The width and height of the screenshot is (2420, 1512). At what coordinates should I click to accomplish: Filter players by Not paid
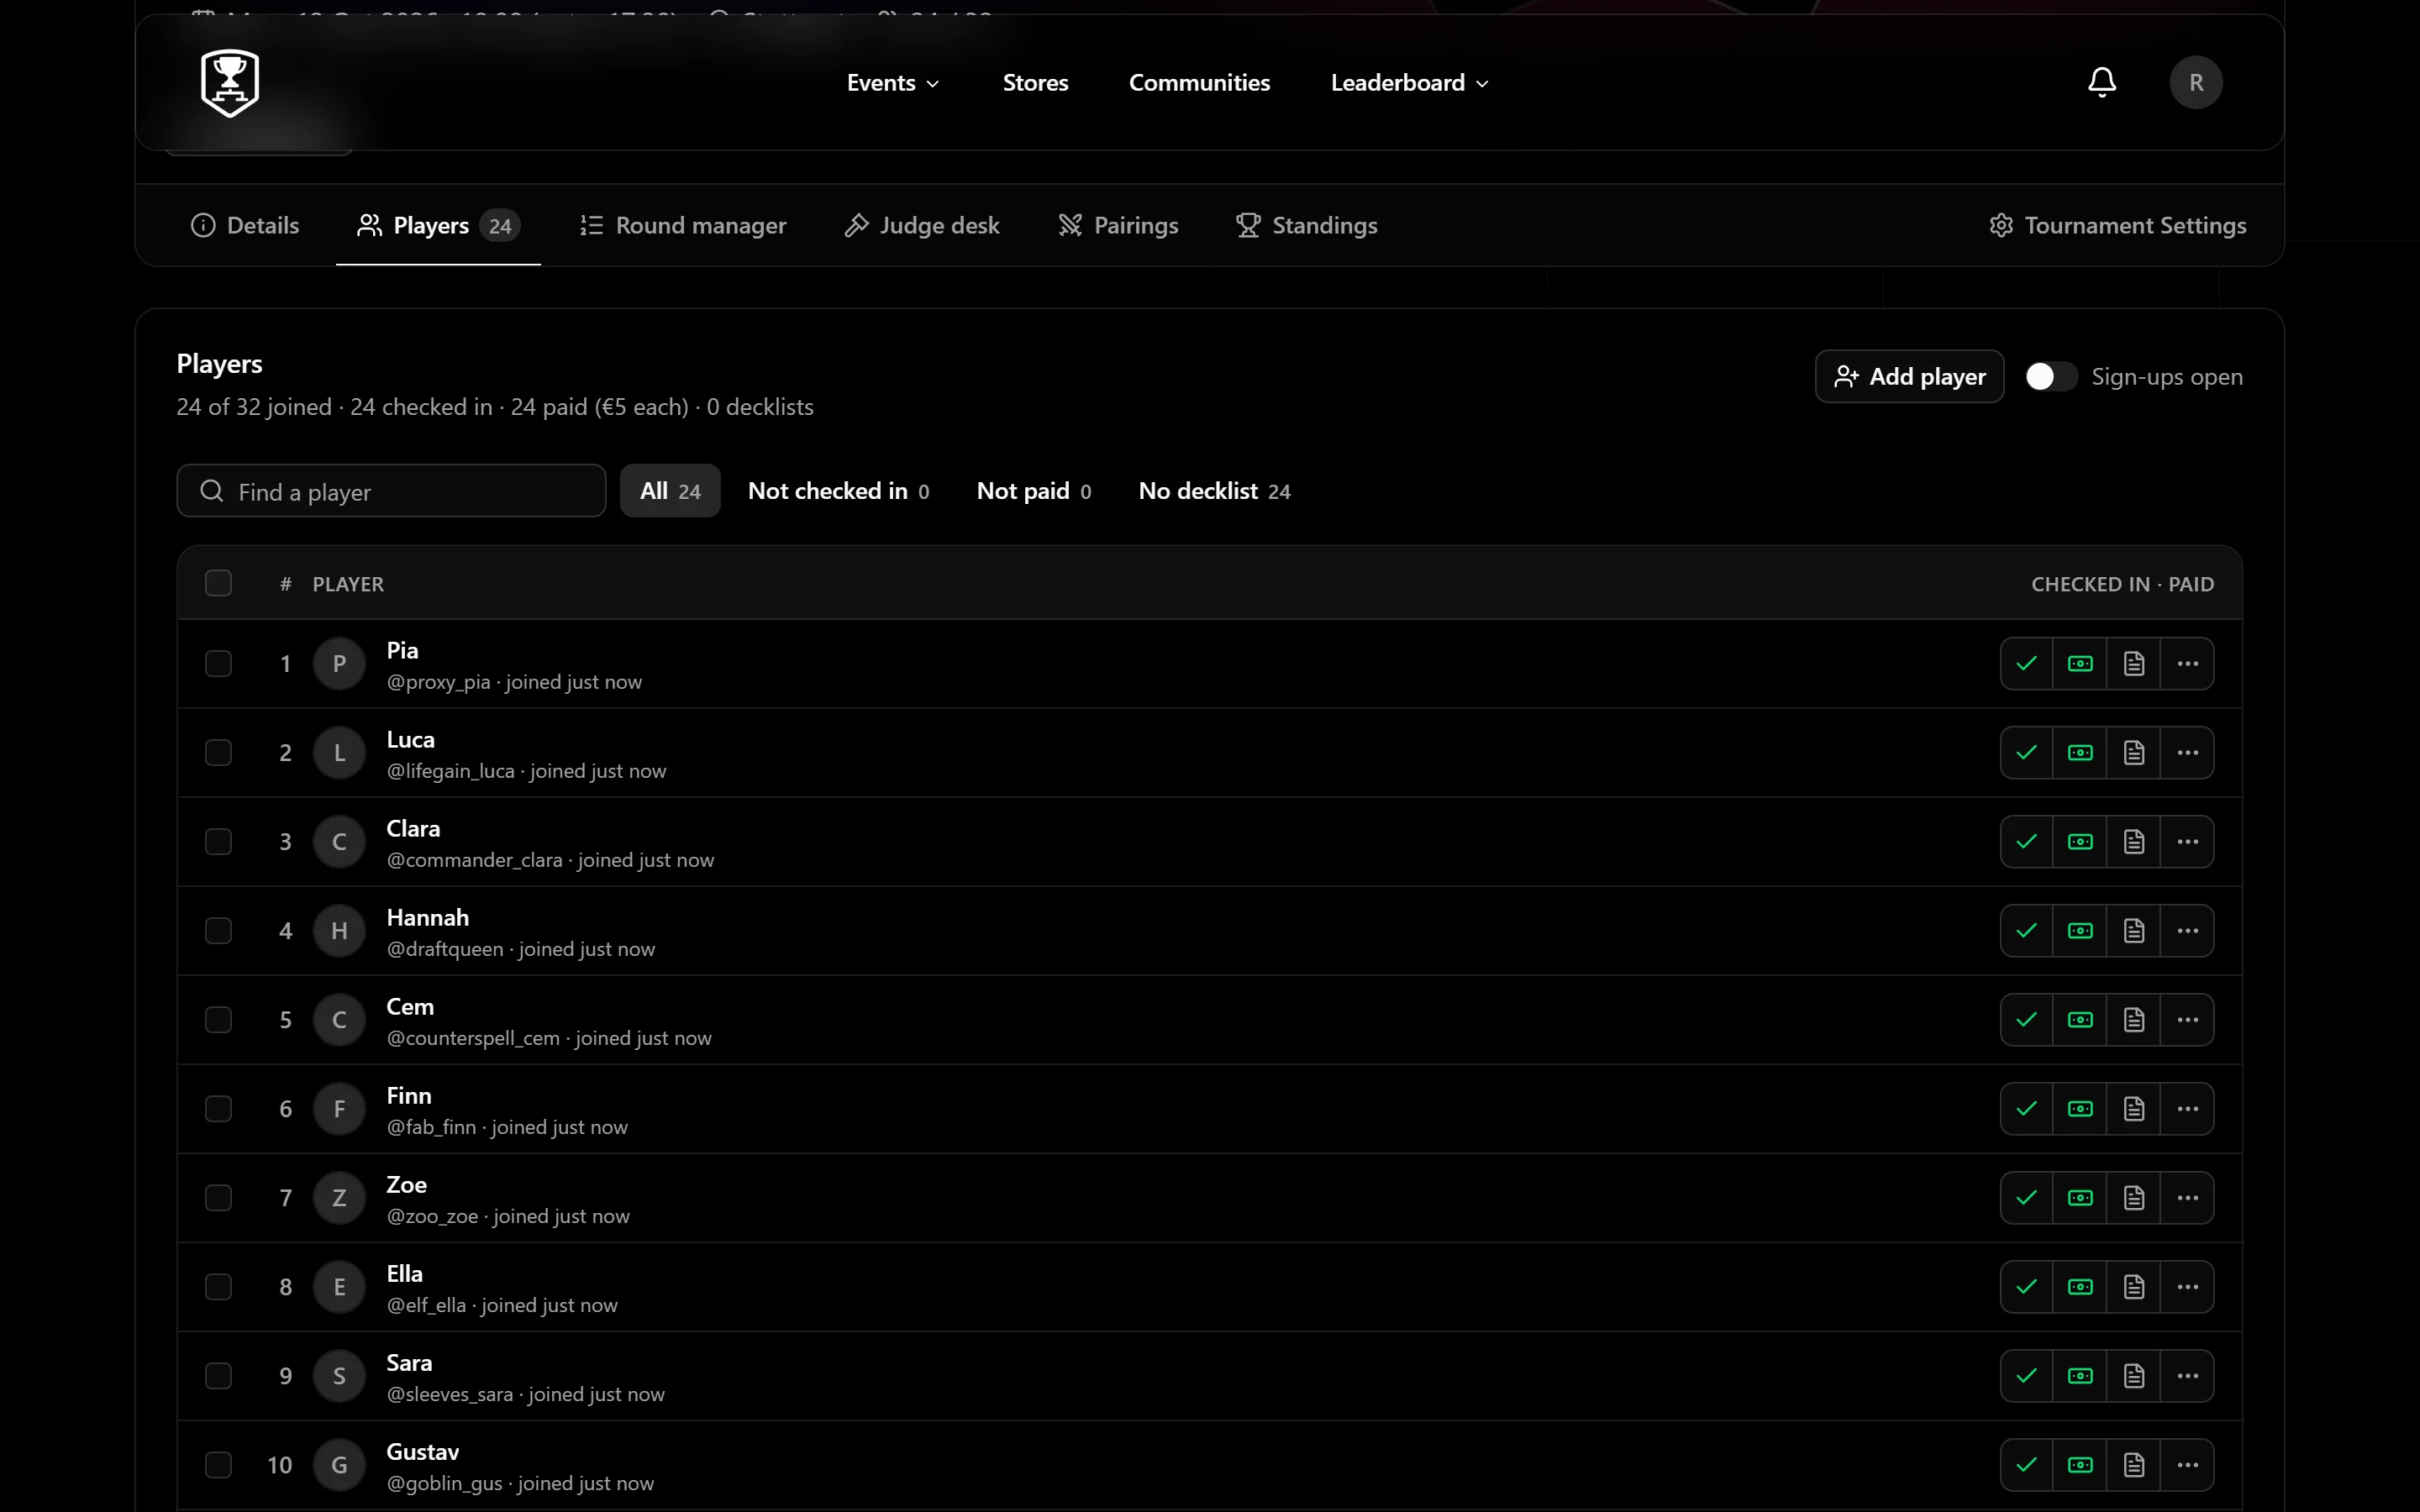pyautogui.click(x=1033, y=491)
